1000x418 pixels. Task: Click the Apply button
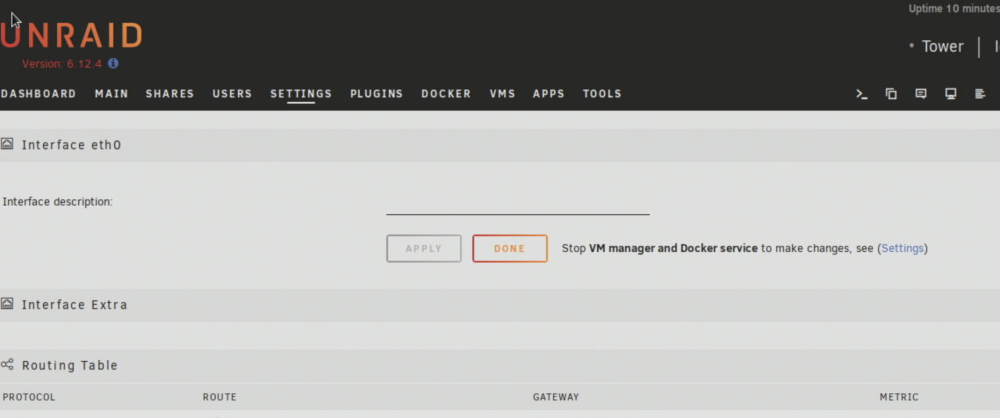(423, 248)
